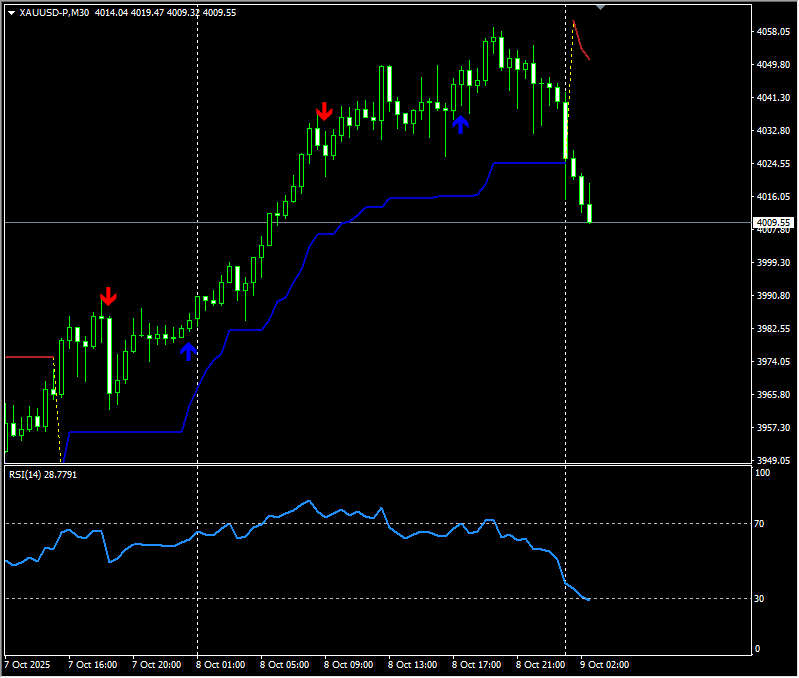Click the gray chart shift triangle at top
The height and width of the screenshot is (678, 799).
(600, 7)
